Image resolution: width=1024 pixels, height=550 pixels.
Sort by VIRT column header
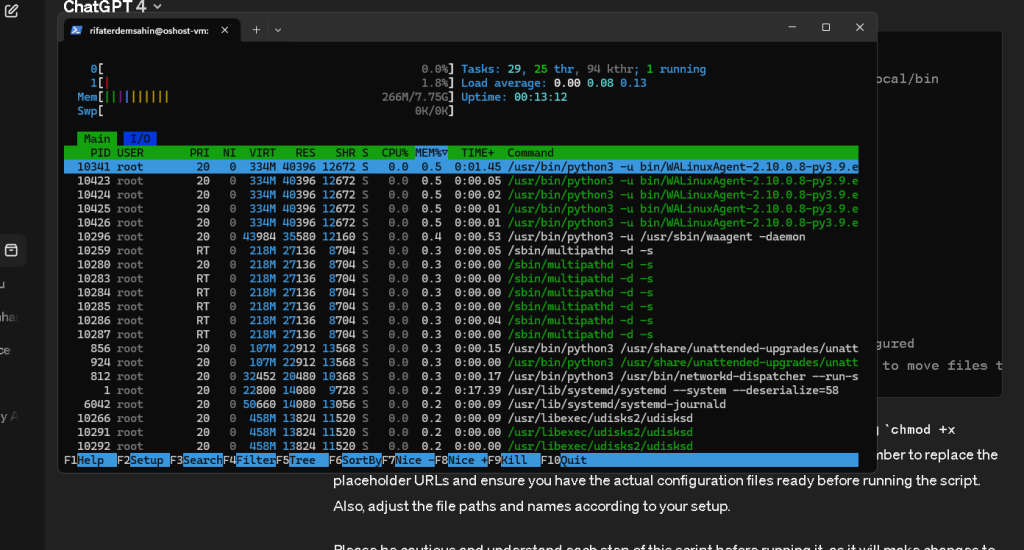pyautogui.click(x=263, y=153)
